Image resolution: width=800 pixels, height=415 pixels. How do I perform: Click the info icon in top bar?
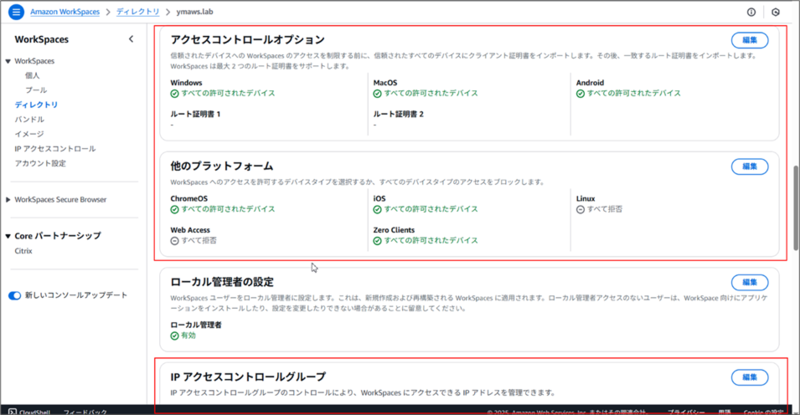(751, 12)
